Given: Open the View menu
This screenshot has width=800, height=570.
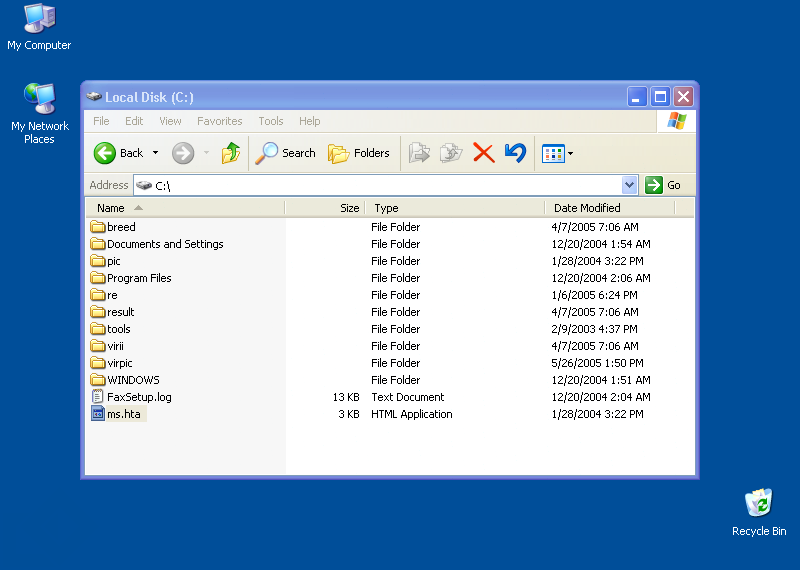Looking at the screenshot, I should [x=170, y=121].
